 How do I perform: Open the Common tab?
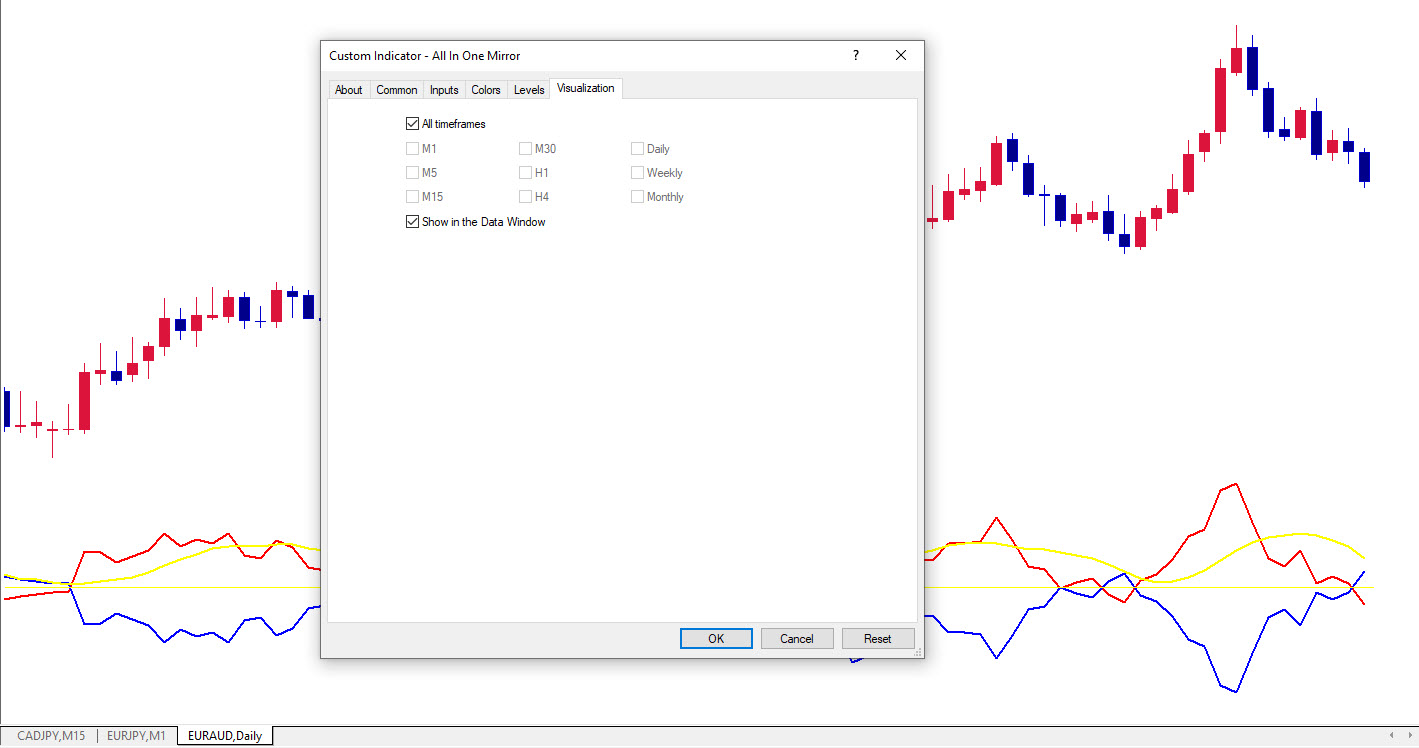[396, 90]
